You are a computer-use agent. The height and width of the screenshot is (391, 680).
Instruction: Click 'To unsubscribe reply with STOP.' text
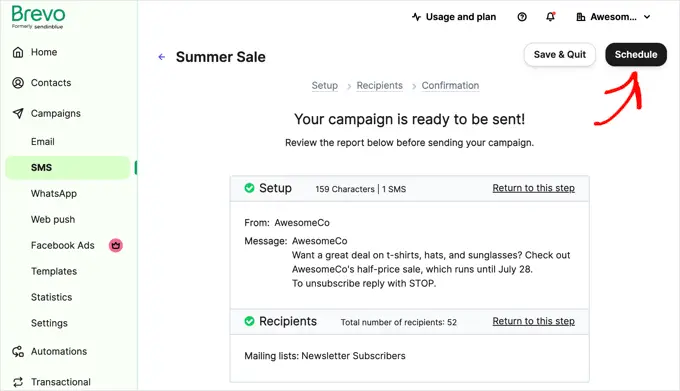tap(364, 283)
